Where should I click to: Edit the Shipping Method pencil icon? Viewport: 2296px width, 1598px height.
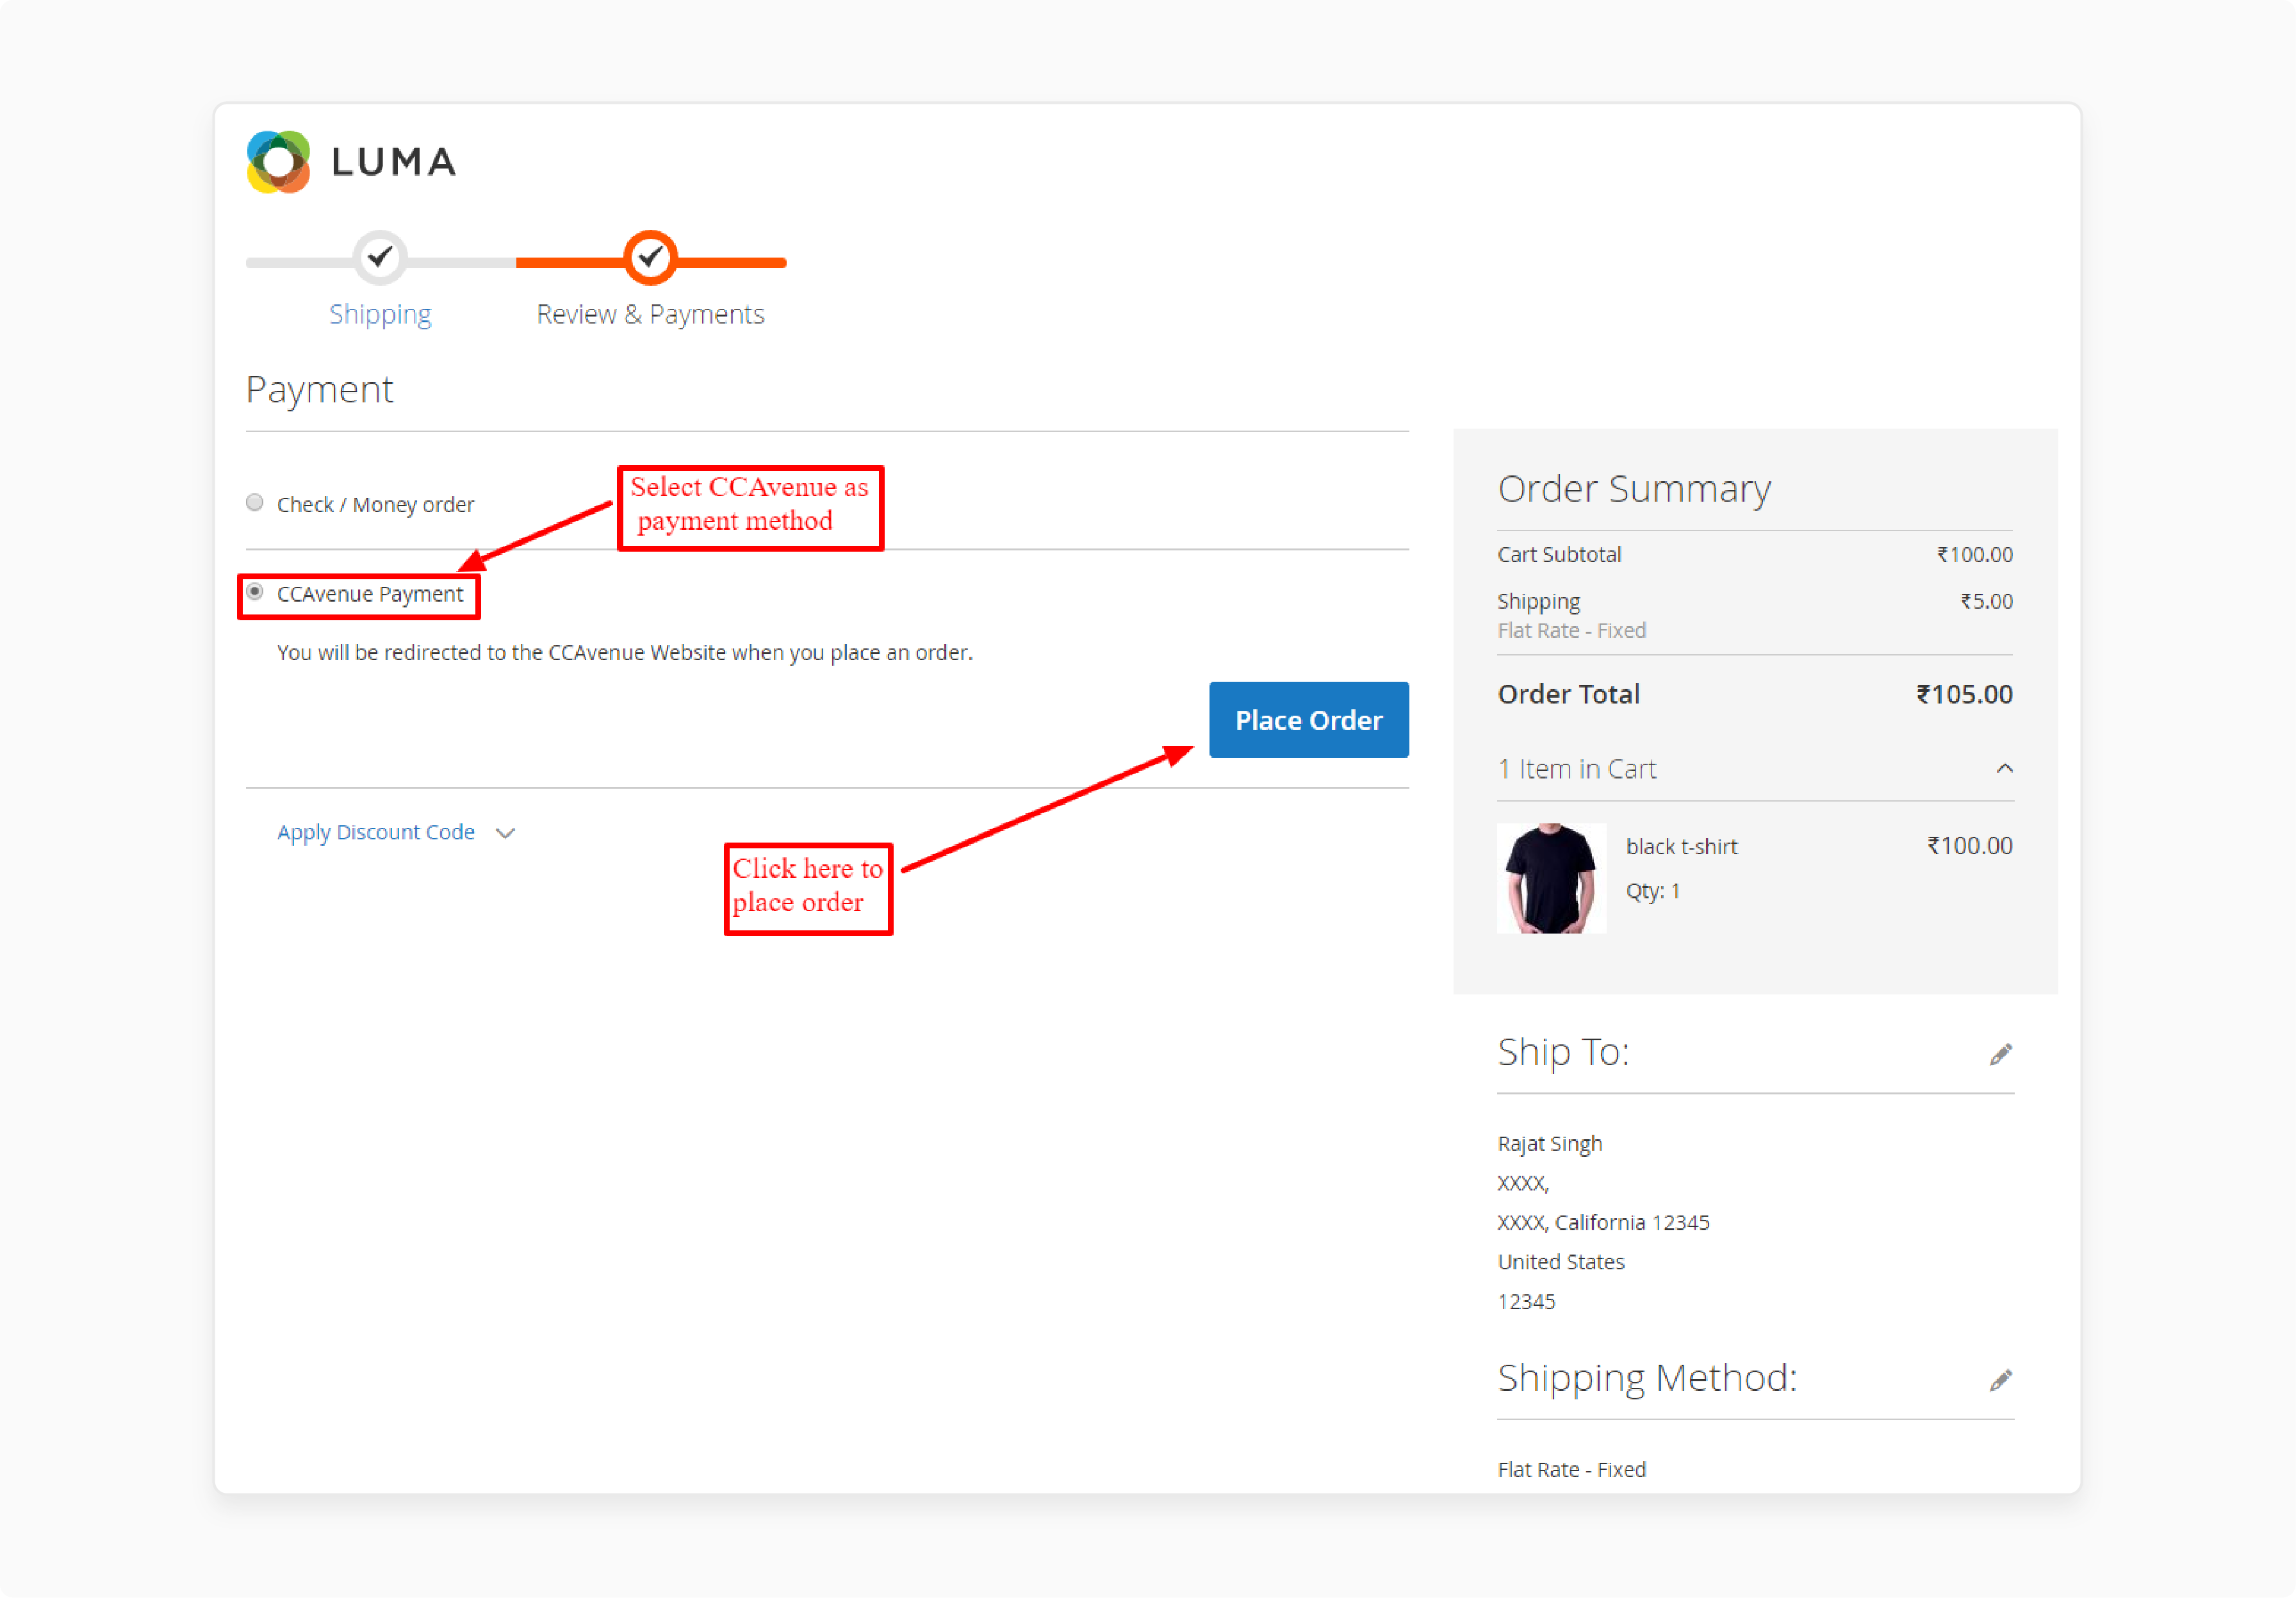point(2001,1380)
